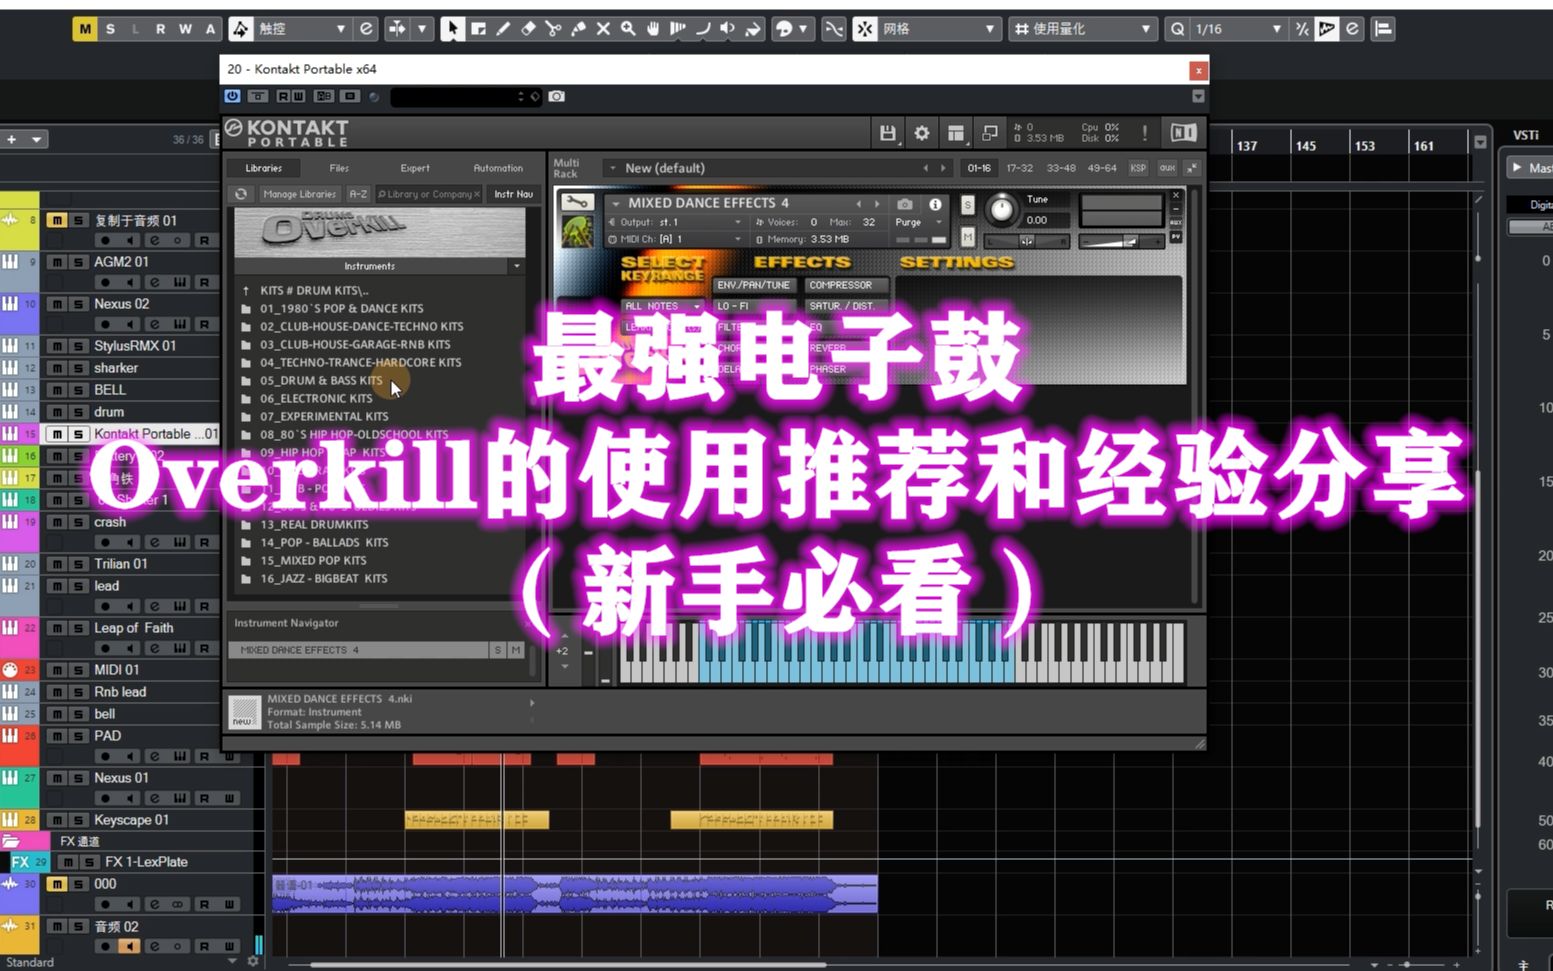Viewport: 1553px width, 971px height.
Task: Open the ALL NOTES key range dropdown
Action: point(661,306)
